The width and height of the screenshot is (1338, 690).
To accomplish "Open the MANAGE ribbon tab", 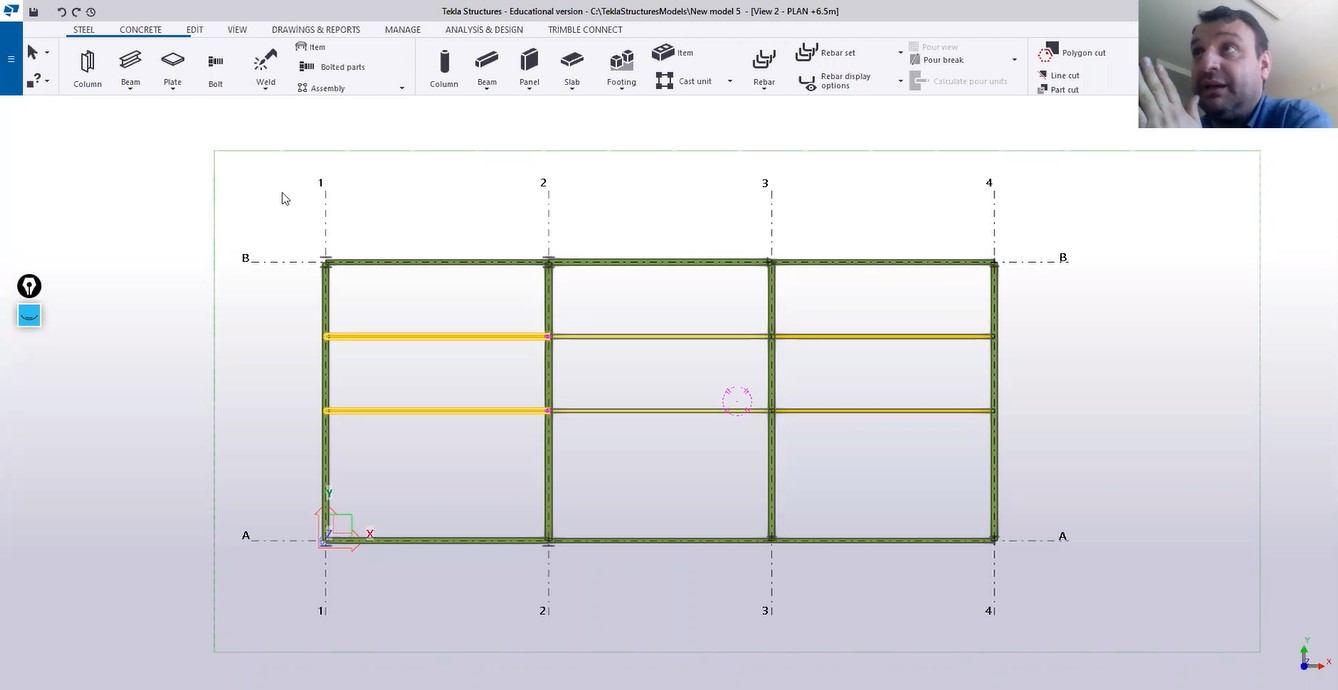I will pyautogui.click(x=403, y=29).
